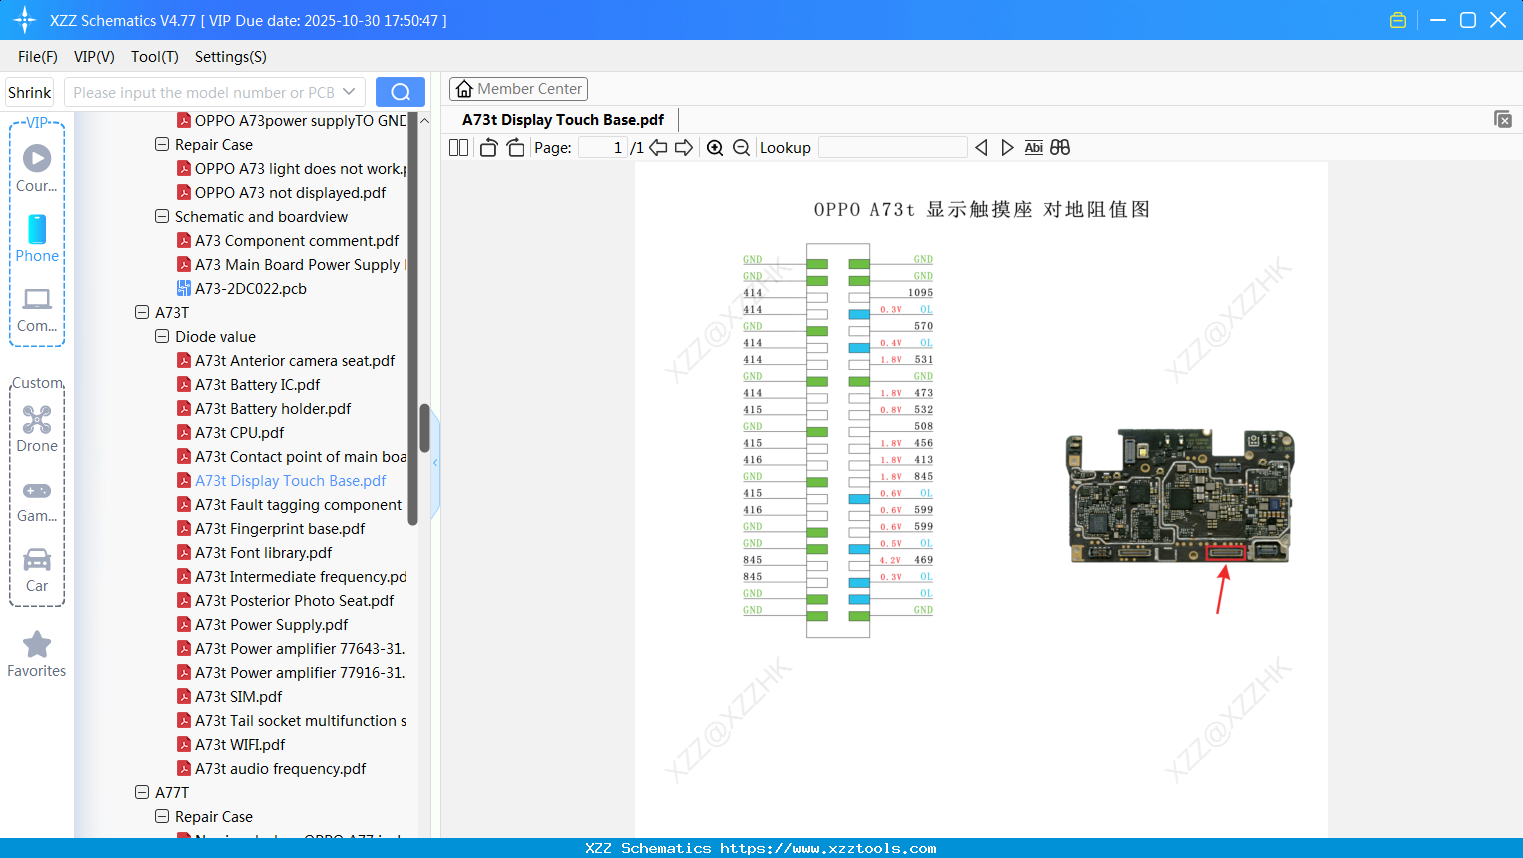Click the motherboard photo in the PDF
Screen dimensions: 1523x858
pos(1180,497)
